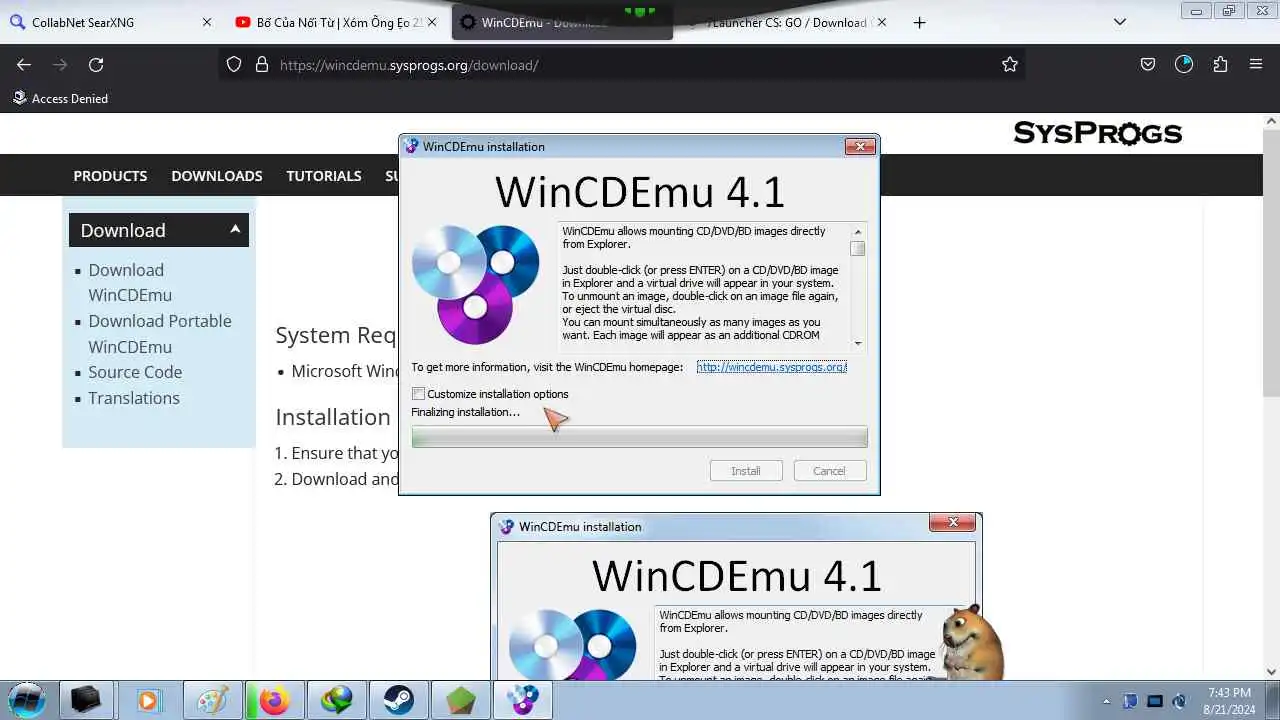Screen dimensions: 1280x720
Task: Click the dog mascot on the page
Action: click(x=972, y=643)
